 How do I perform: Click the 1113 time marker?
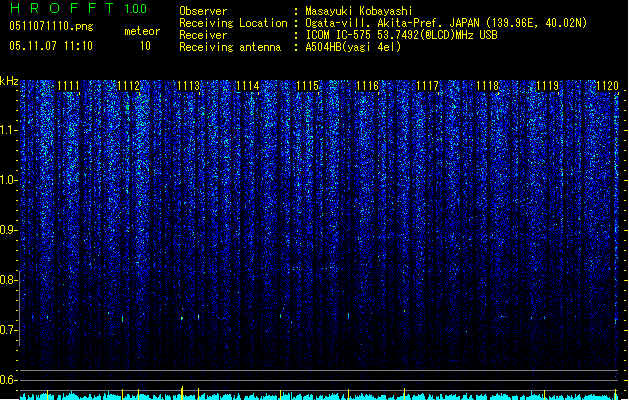click(x=188, y=86)
